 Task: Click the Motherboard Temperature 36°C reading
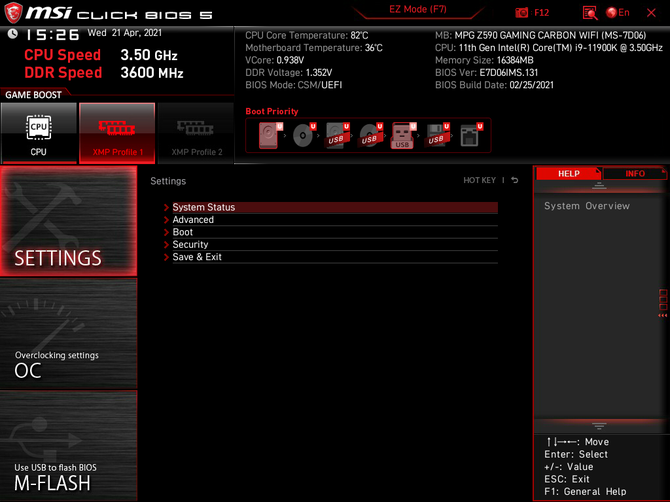314,48
